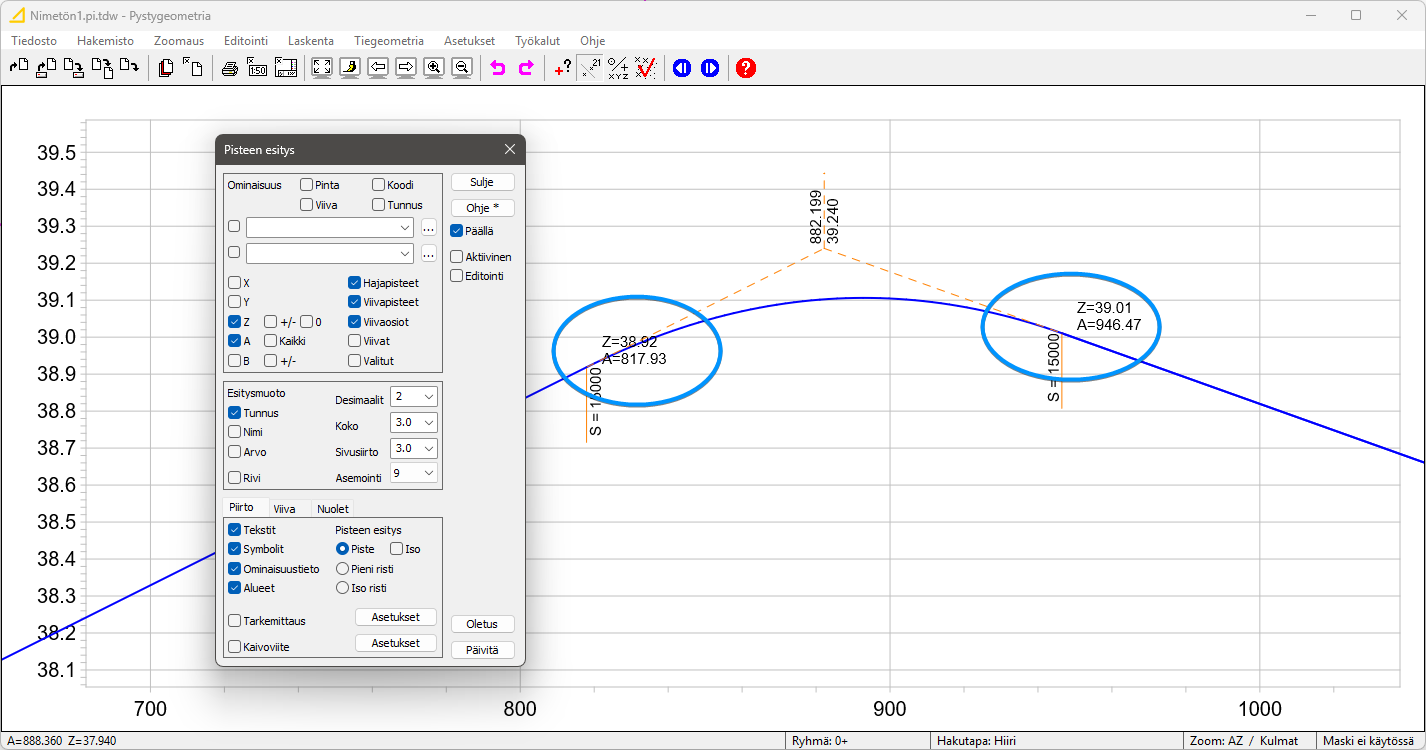Select the Pieni risti radio button
Image resolution: width=1426 pixels, height=750 pixels.
click(343, 569)
